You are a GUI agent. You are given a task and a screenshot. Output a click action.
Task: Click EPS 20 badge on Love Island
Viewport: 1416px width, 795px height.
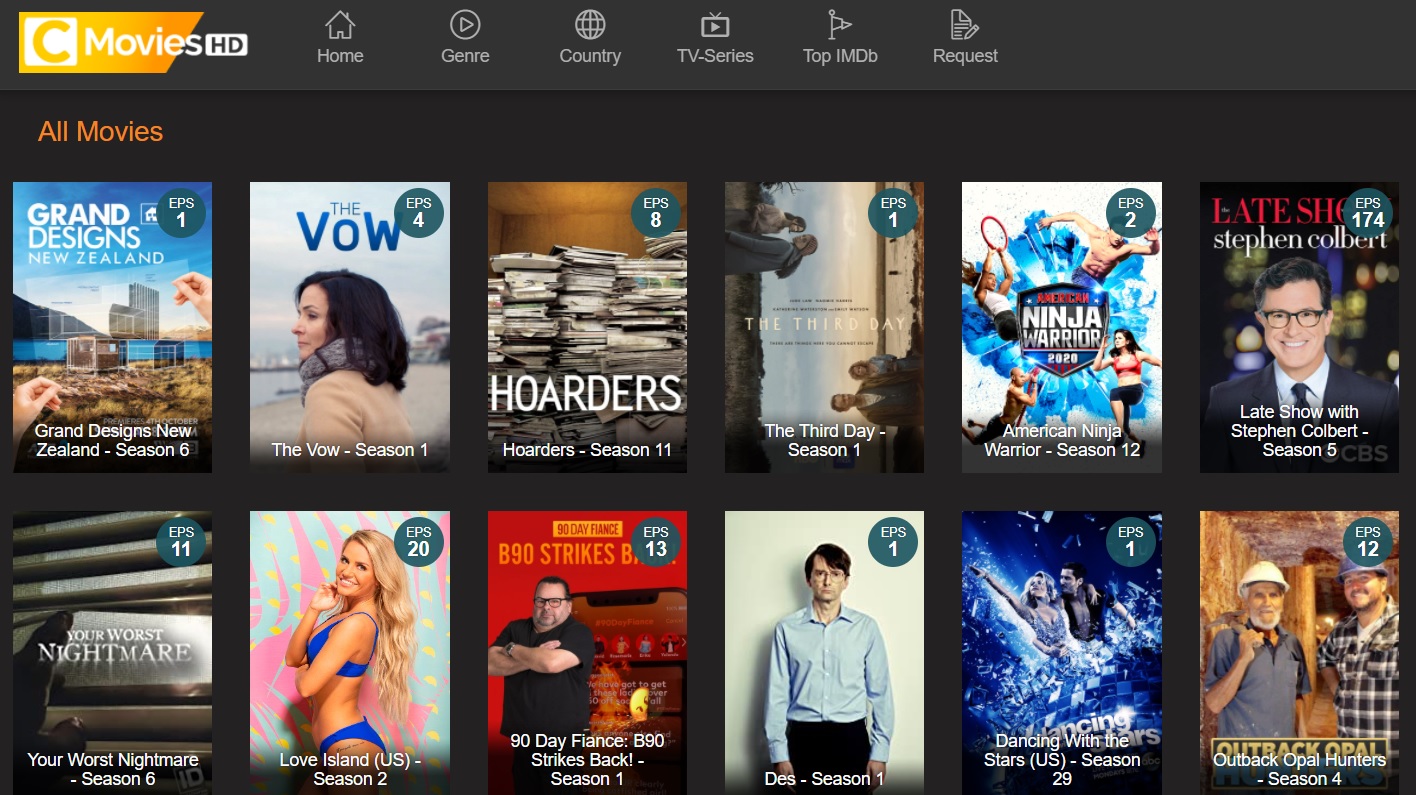419,542
